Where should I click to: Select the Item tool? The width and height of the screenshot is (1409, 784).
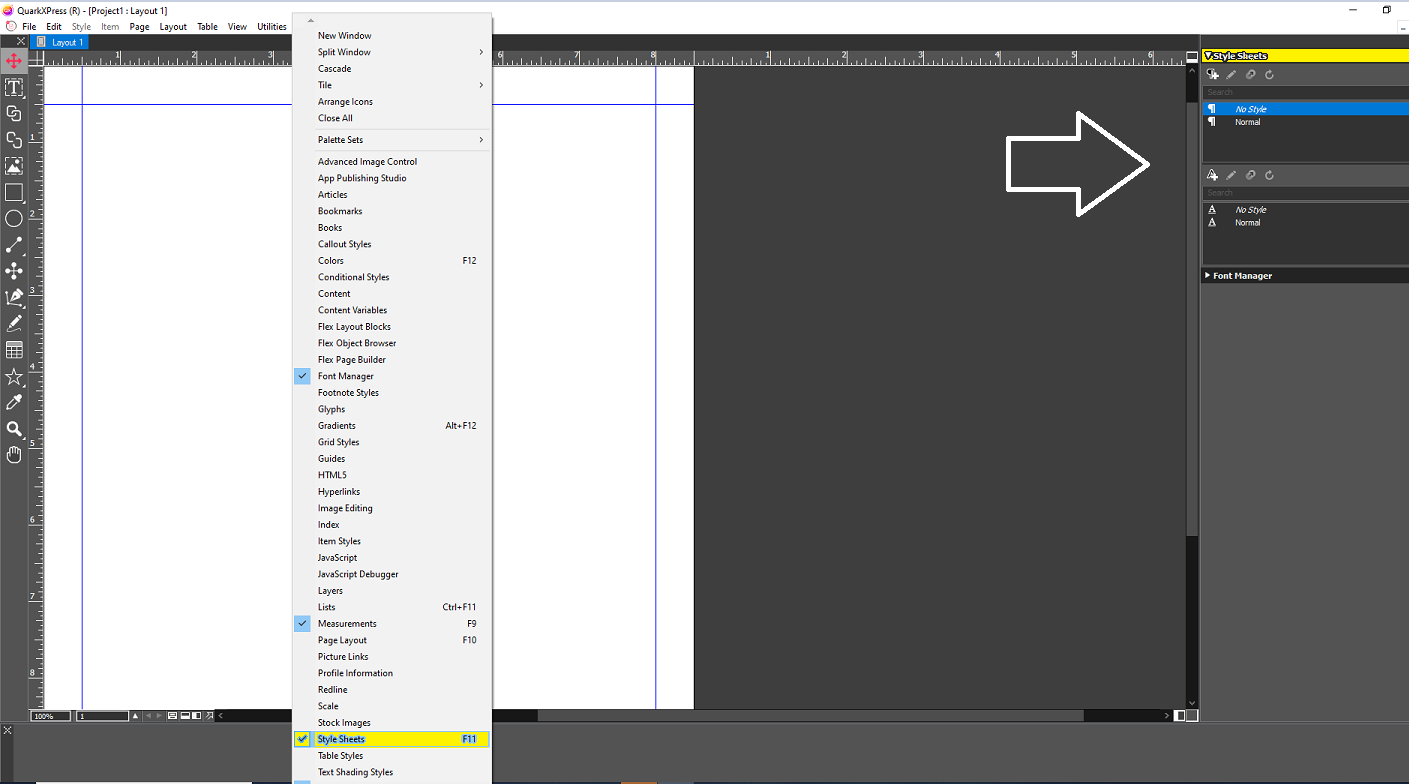tap(14, 61)
